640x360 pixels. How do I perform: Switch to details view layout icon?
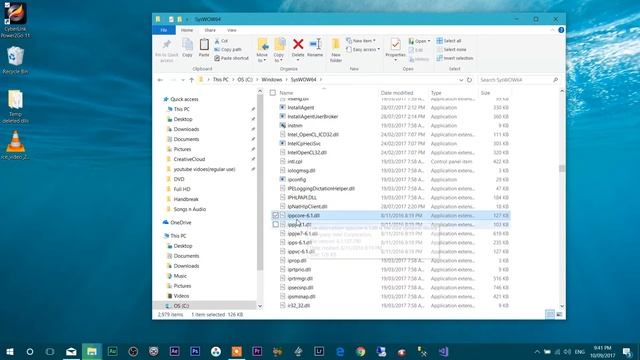[550, 314]
